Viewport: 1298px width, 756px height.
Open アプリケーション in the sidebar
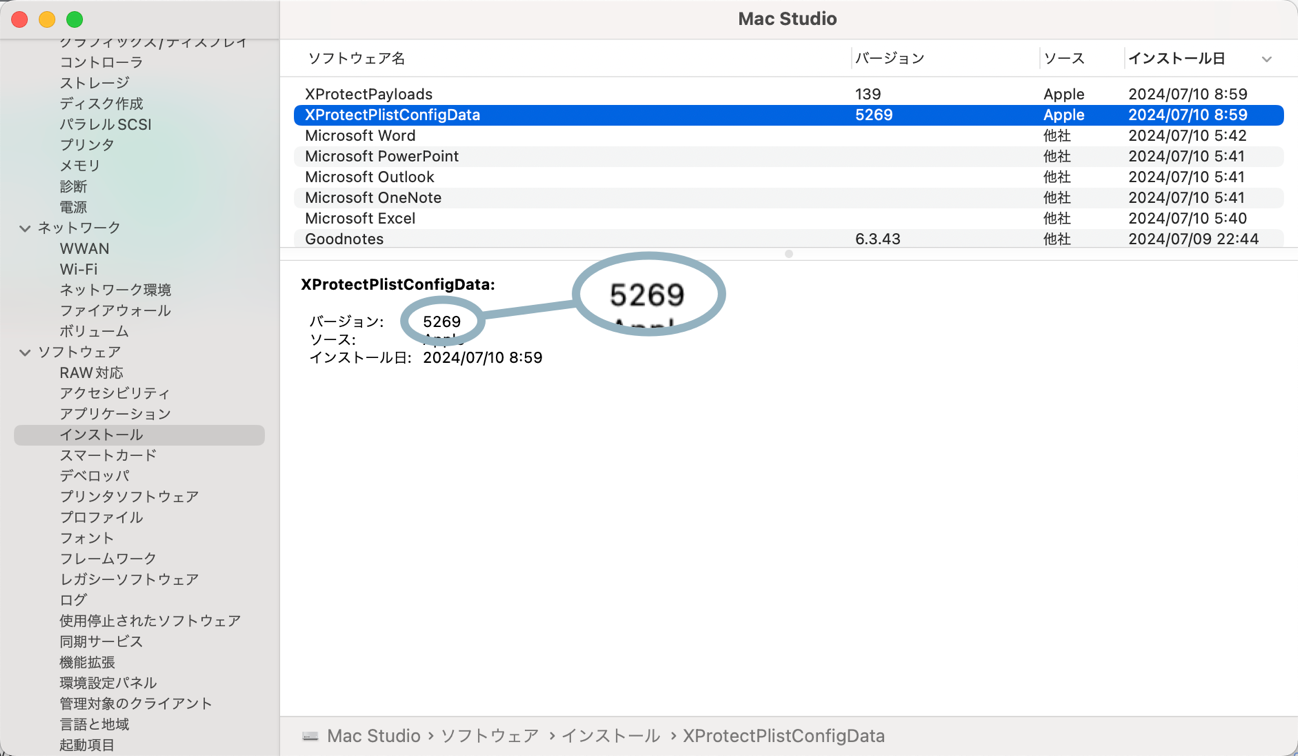(115, 414)
